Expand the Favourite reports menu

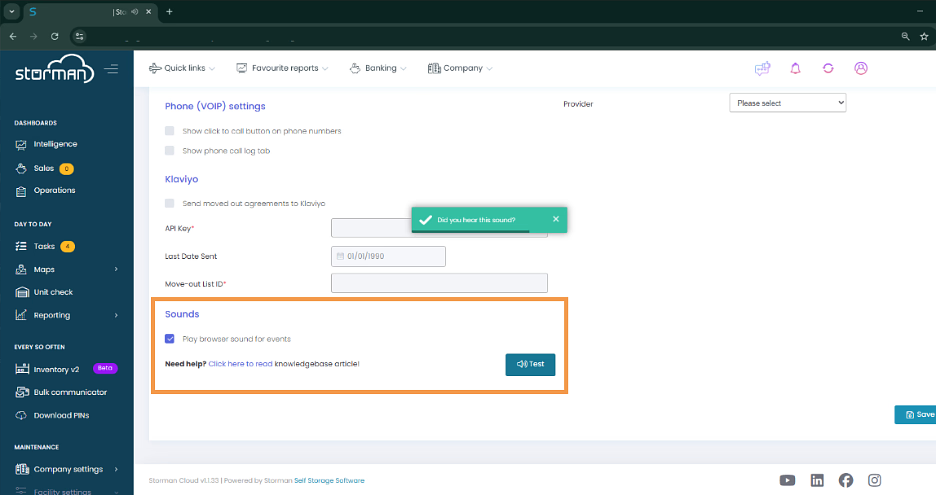pyautogui.click(x=282, y=68)
